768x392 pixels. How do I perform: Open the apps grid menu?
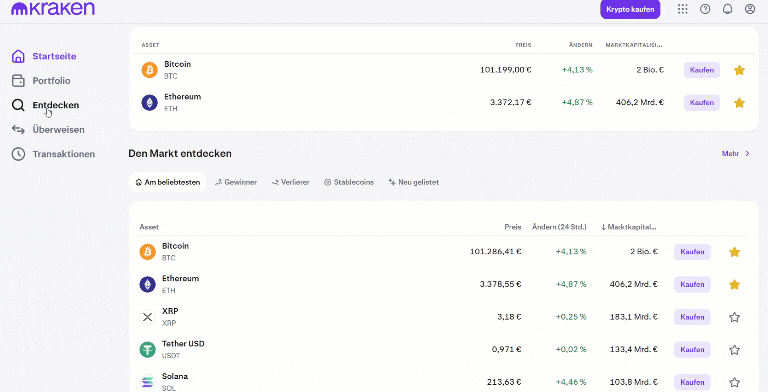(x=682, y=9)
